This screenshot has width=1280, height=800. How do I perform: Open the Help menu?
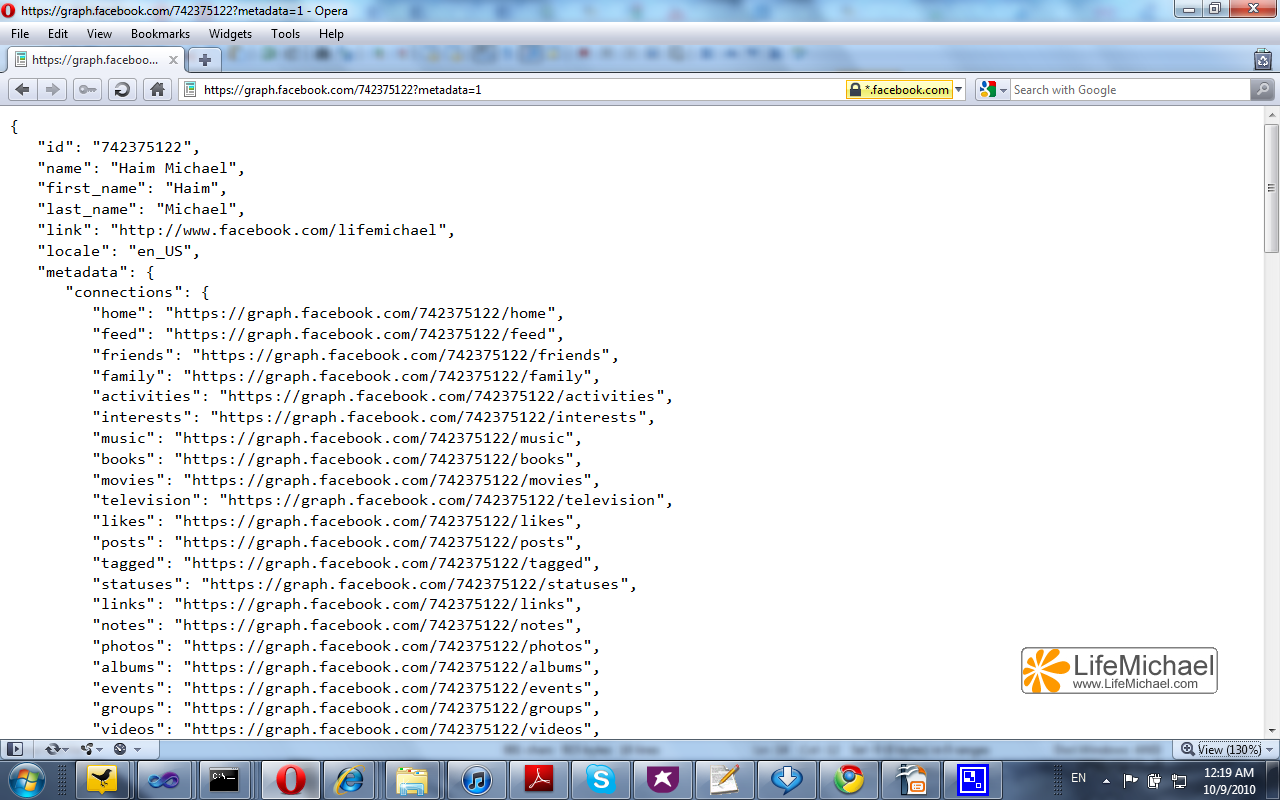(331, 33)
